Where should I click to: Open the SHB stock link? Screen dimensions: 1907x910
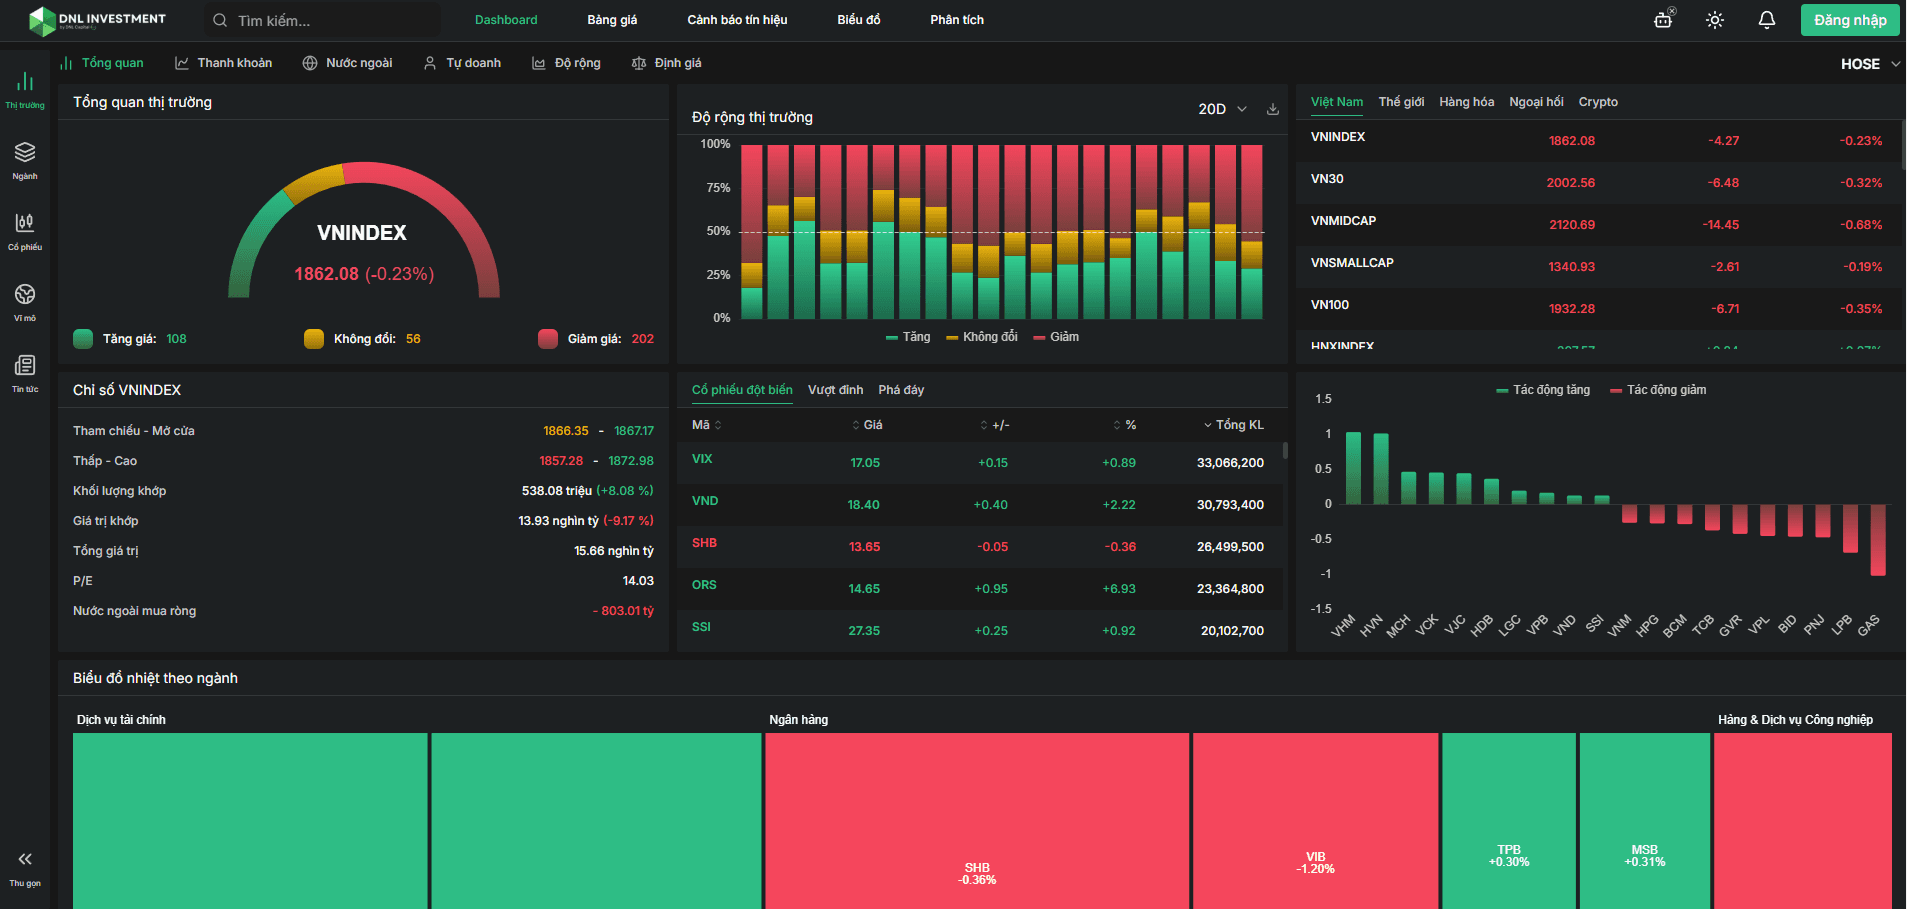704,543
